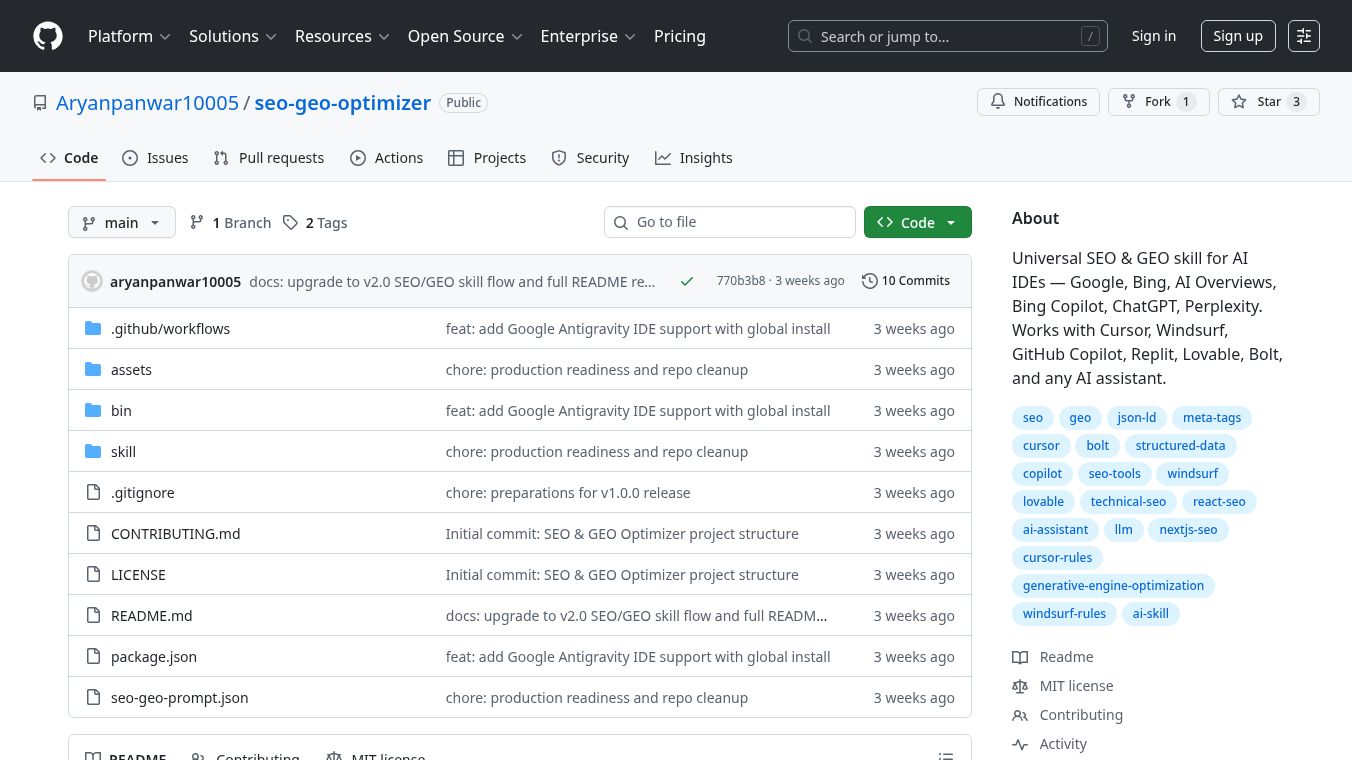1352x760 pixels.
Task: Click the Contributing people icon
Action: pos(1020,715)
